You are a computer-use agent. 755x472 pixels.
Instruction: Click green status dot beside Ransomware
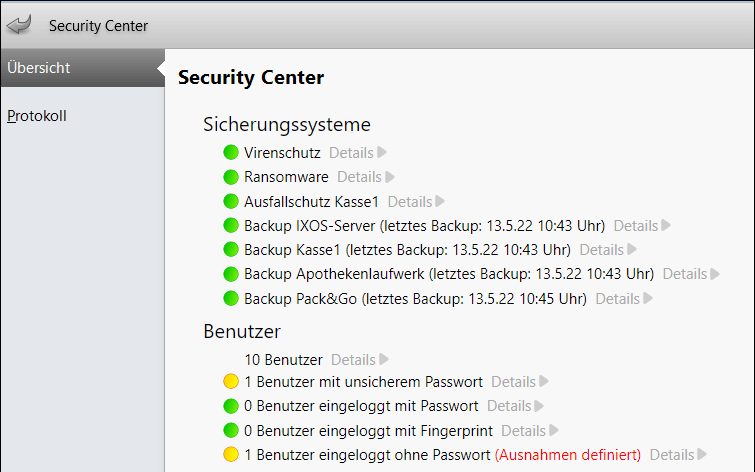coord(231,177)
